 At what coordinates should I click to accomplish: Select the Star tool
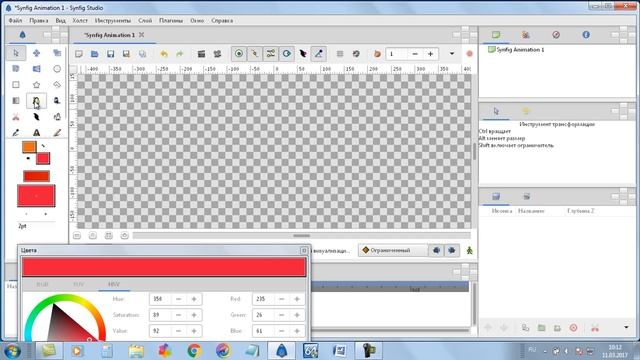coord(36,84)
